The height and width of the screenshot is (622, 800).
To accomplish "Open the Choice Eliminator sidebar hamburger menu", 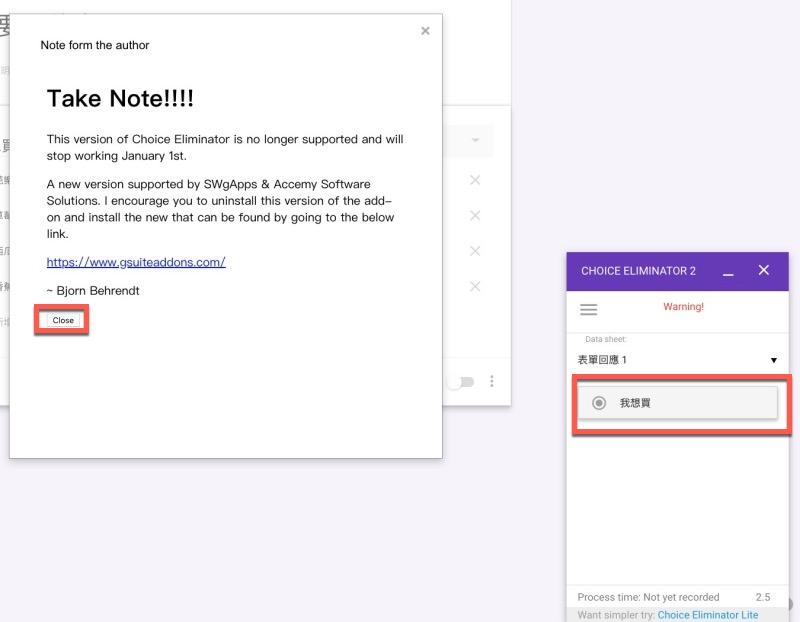I will point(588,309).
